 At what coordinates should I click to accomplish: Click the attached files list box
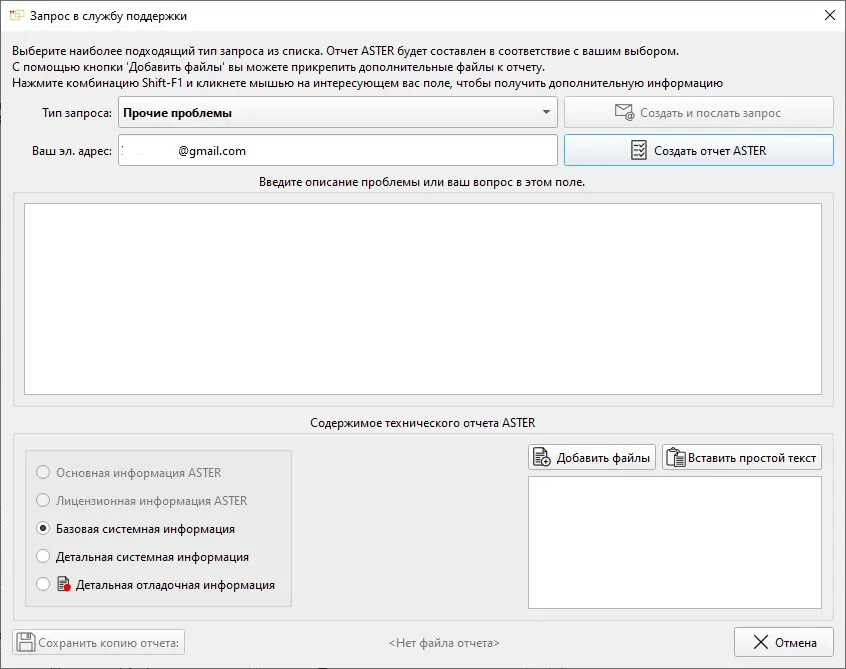pyautogui.click(x=674, y=542)
